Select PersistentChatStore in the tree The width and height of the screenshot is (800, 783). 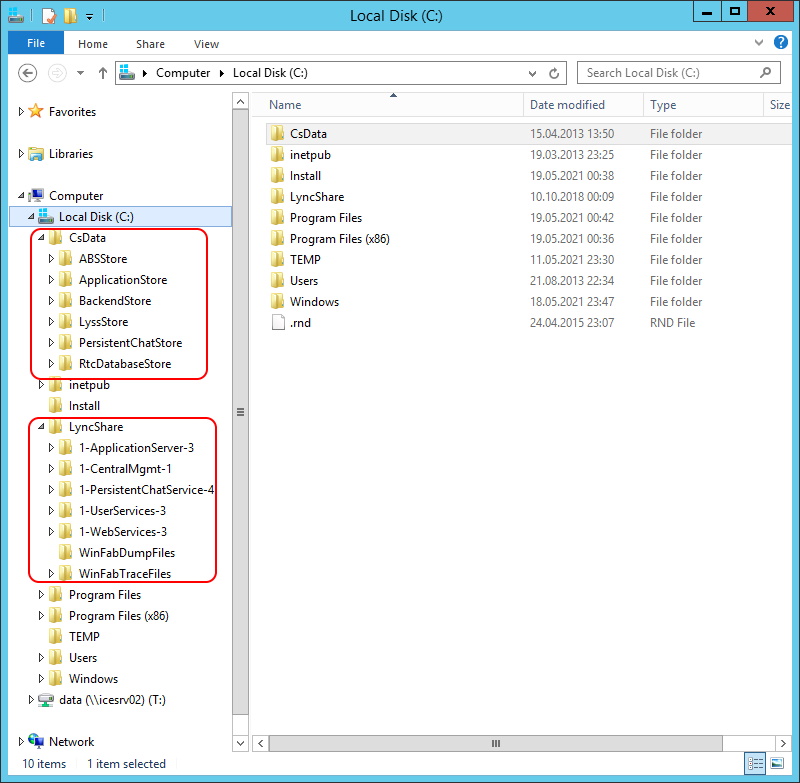(130, 342)
